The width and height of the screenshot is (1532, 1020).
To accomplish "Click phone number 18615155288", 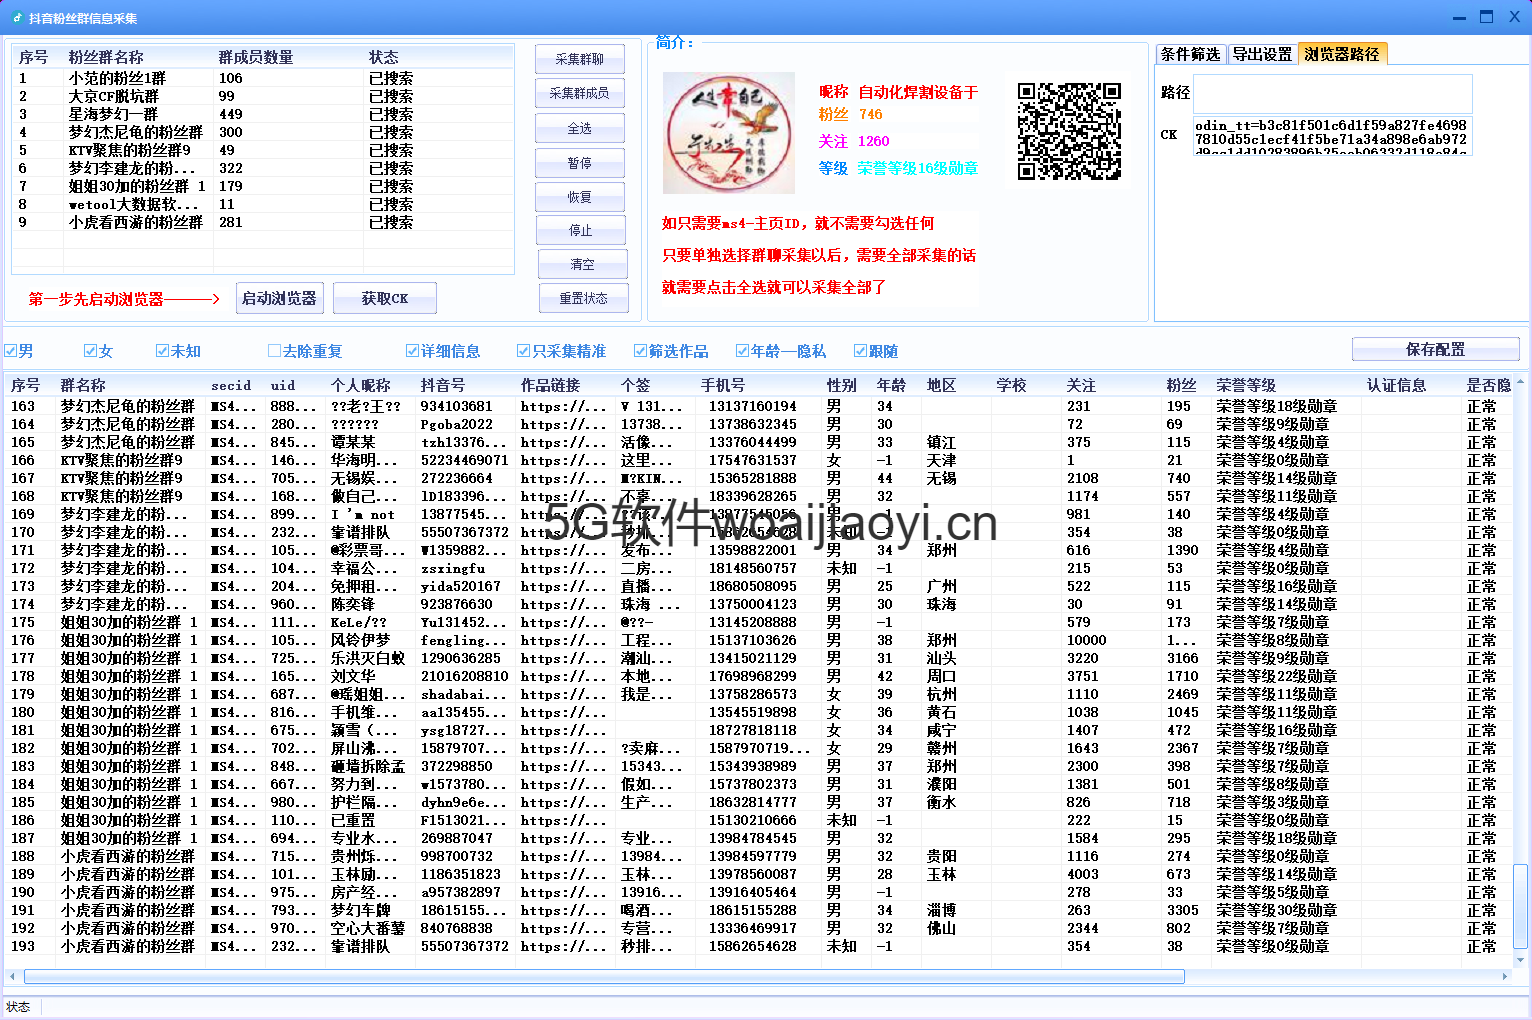I will [753, 910].
